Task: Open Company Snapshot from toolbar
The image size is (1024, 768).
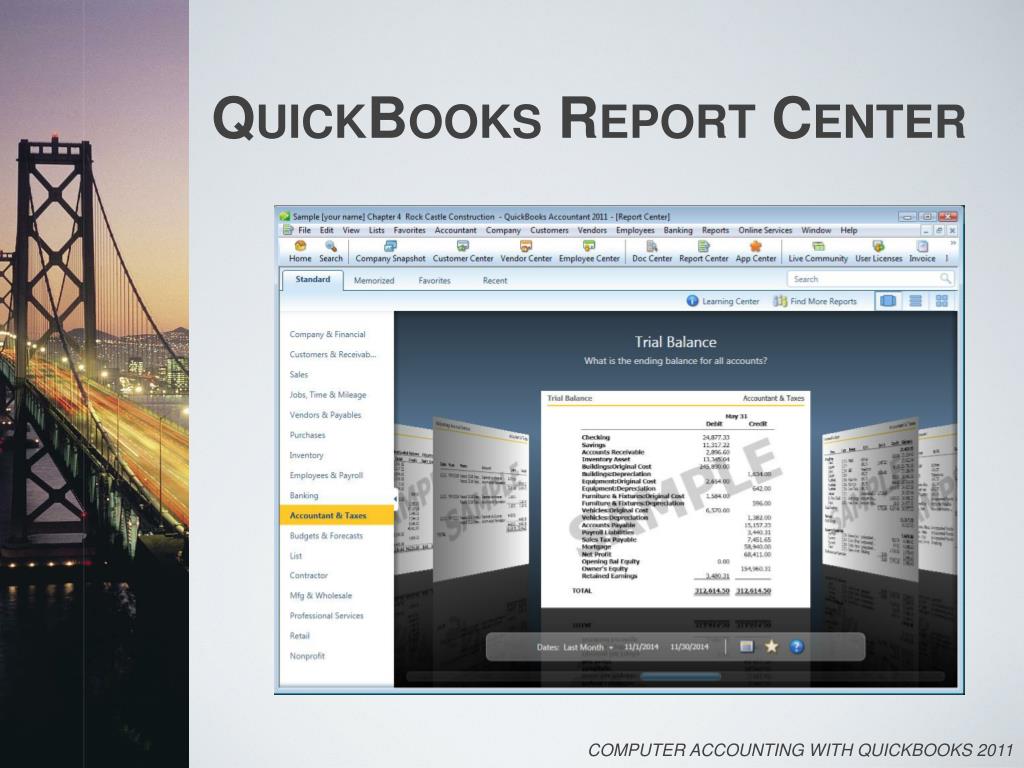Action: 390,251
